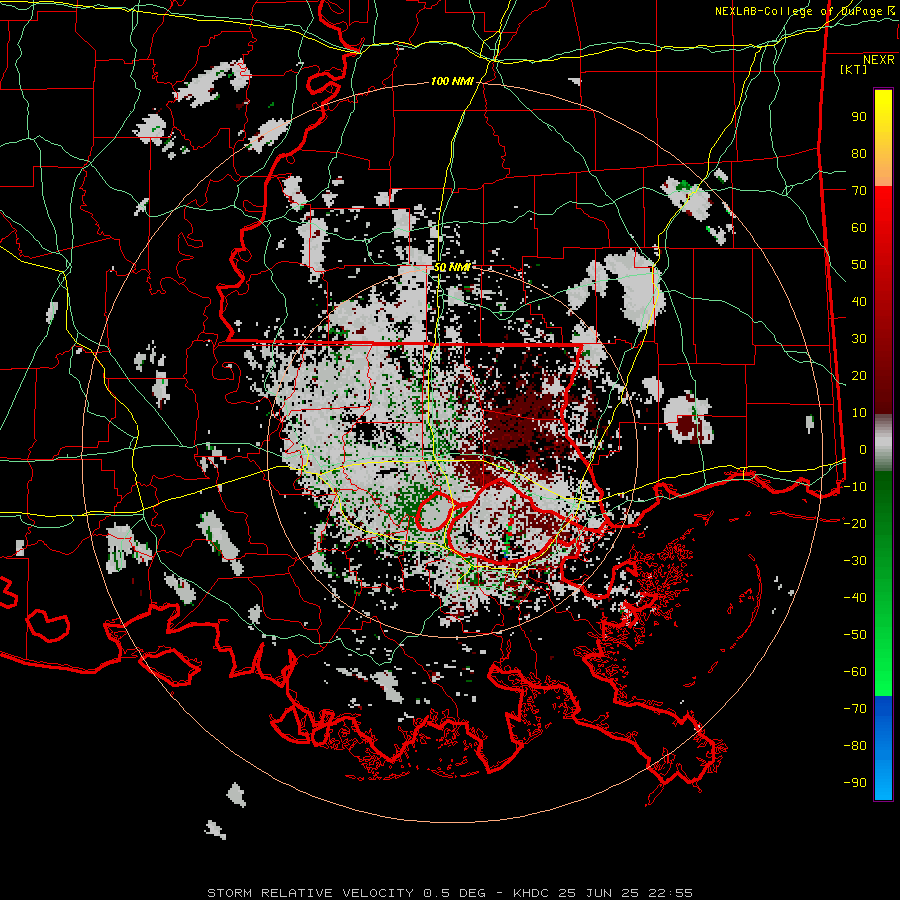Image resolution: width=900 pixels, height=900 pixels.
Task: Click the -50 value on velocity scale
Action: (x=855, y=635)
